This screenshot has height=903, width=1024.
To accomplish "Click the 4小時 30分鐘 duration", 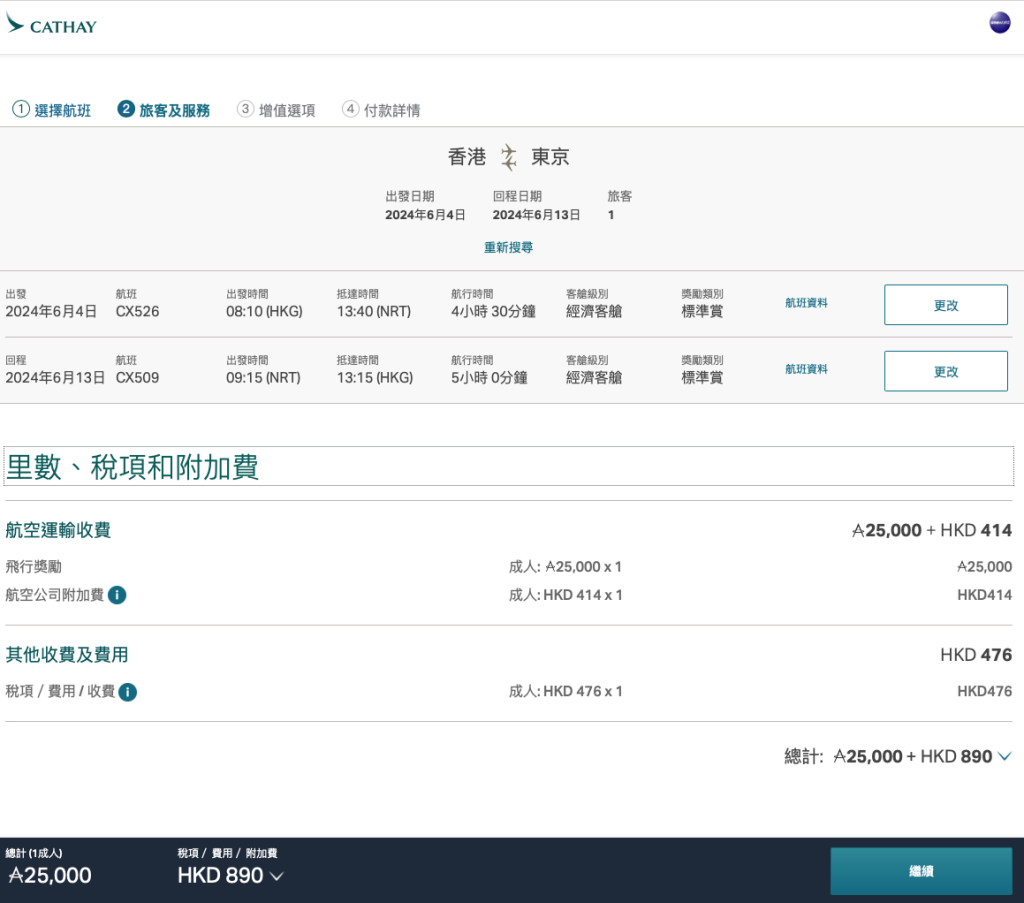I will (493, 311).
